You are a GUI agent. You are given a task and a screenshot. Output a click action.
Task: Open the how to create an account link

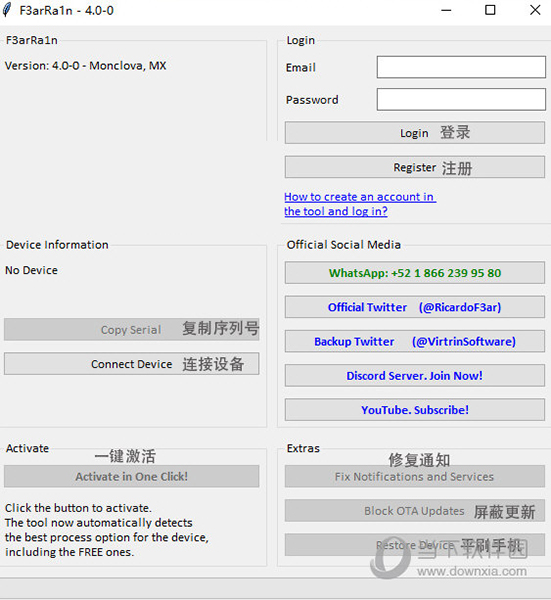point(360,204)
